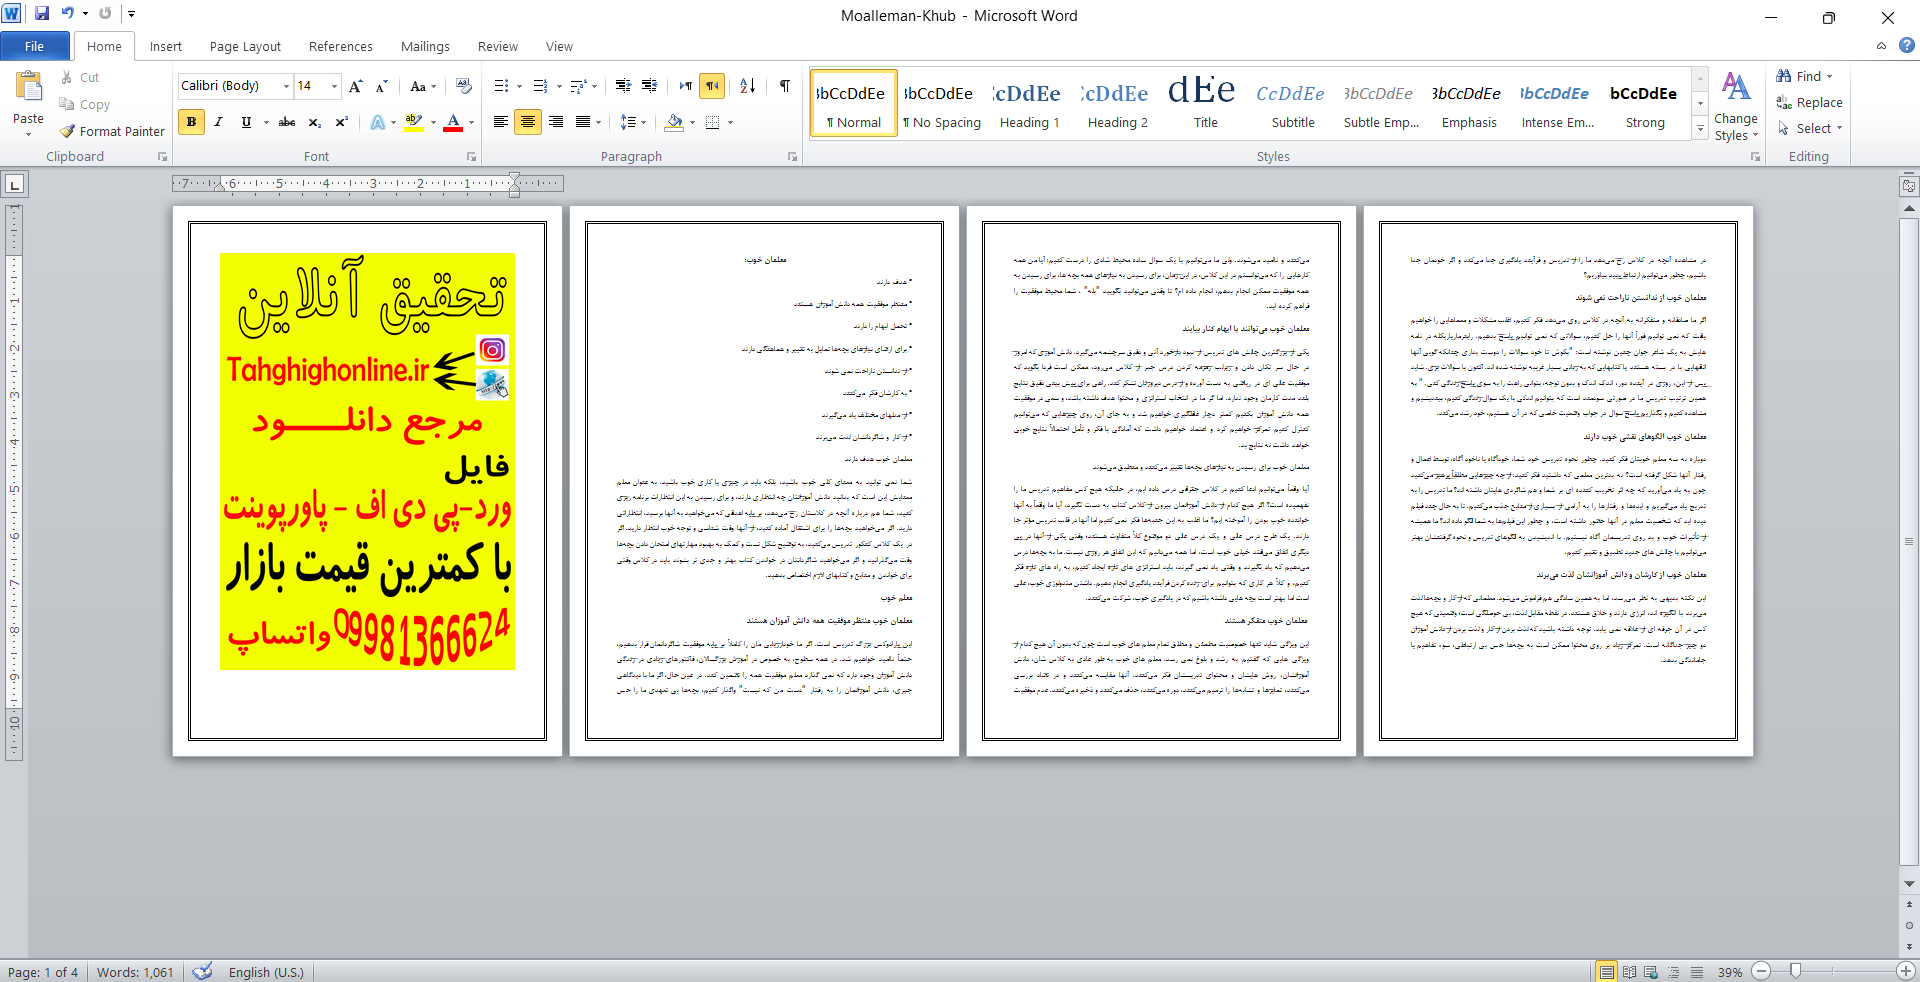1920x982 pixels.
Task: Click the Save icon in quick access toolbar
Action: click(x=42, y=14)
